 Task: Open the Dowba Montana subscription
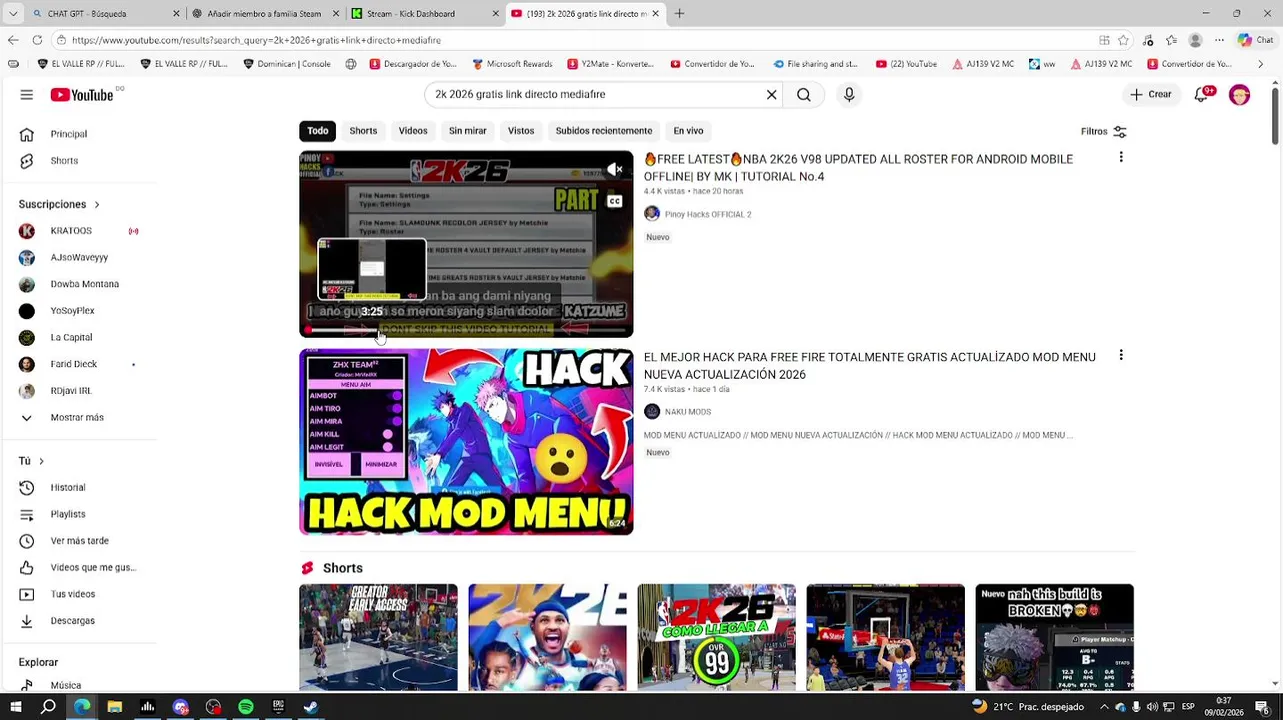click(84, 284)
